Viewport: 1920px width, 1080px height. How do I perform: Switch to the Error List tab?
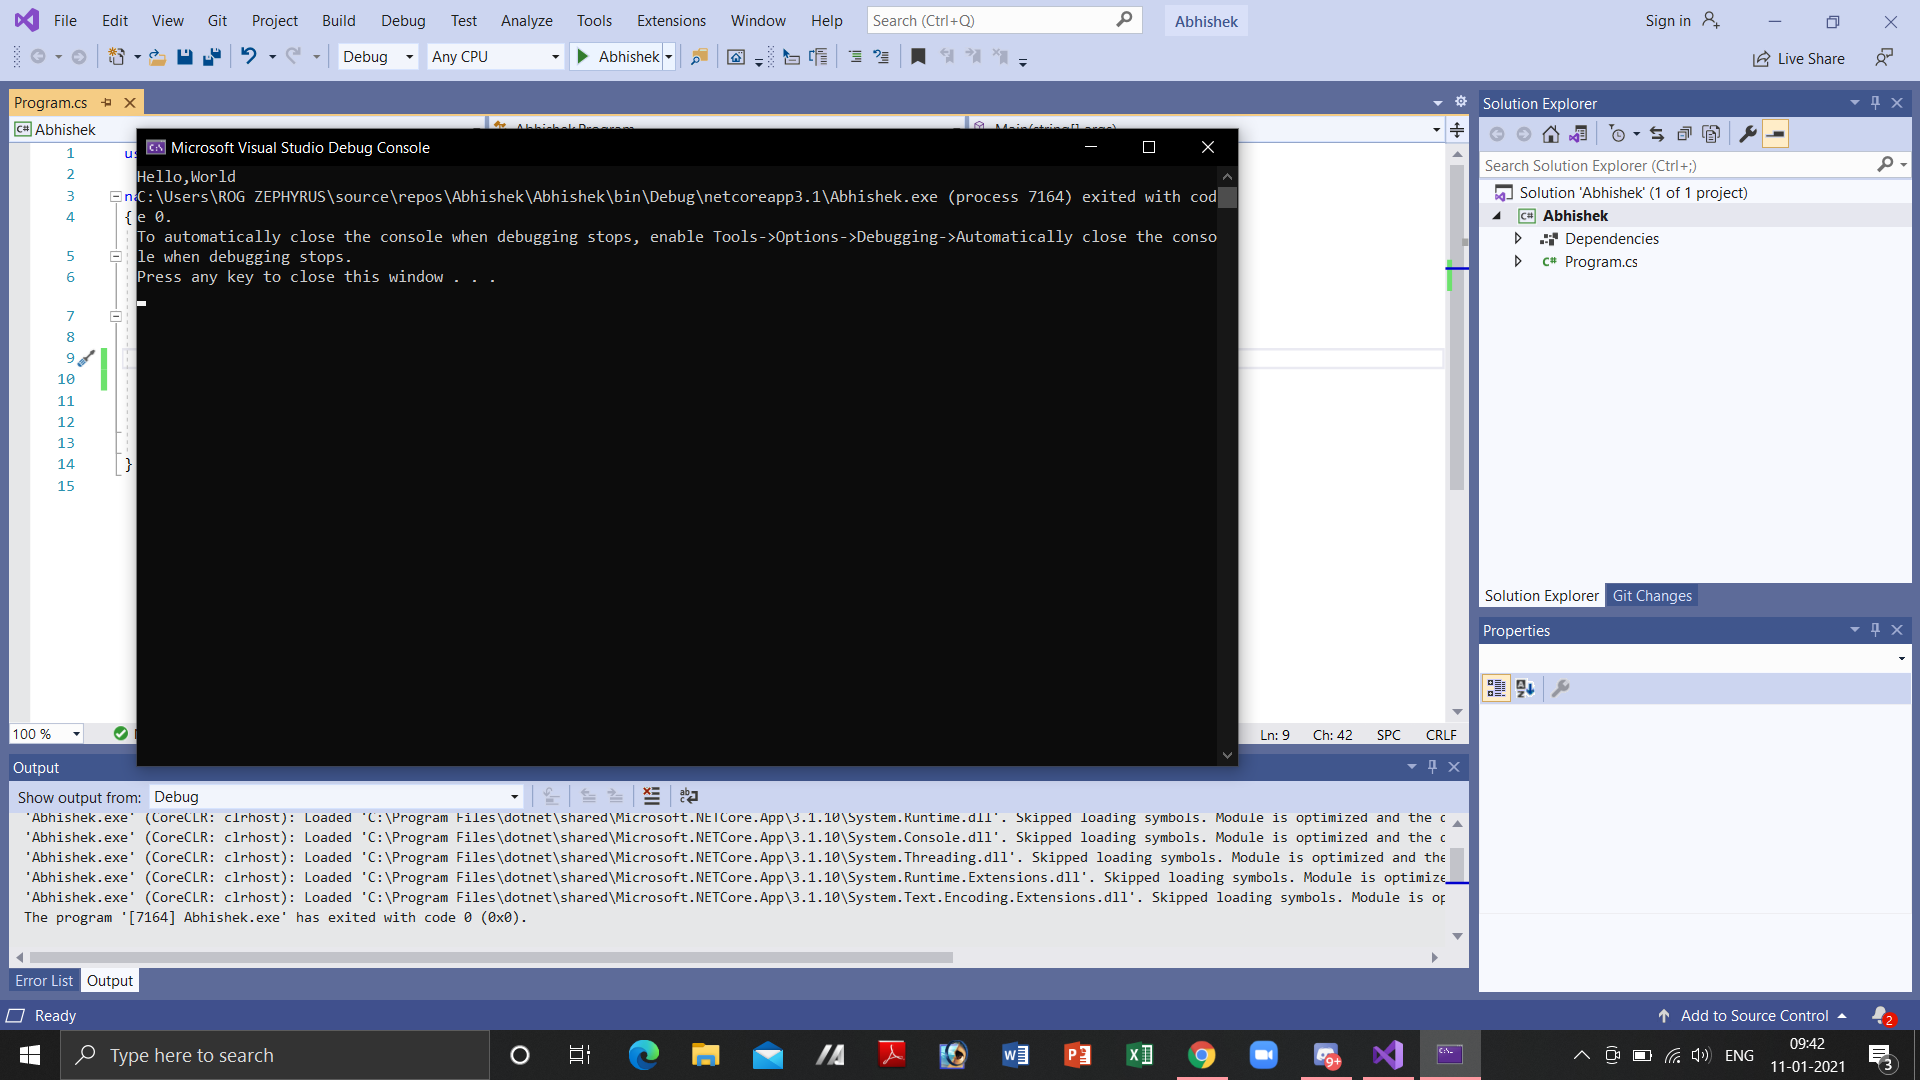coord(44,980)
